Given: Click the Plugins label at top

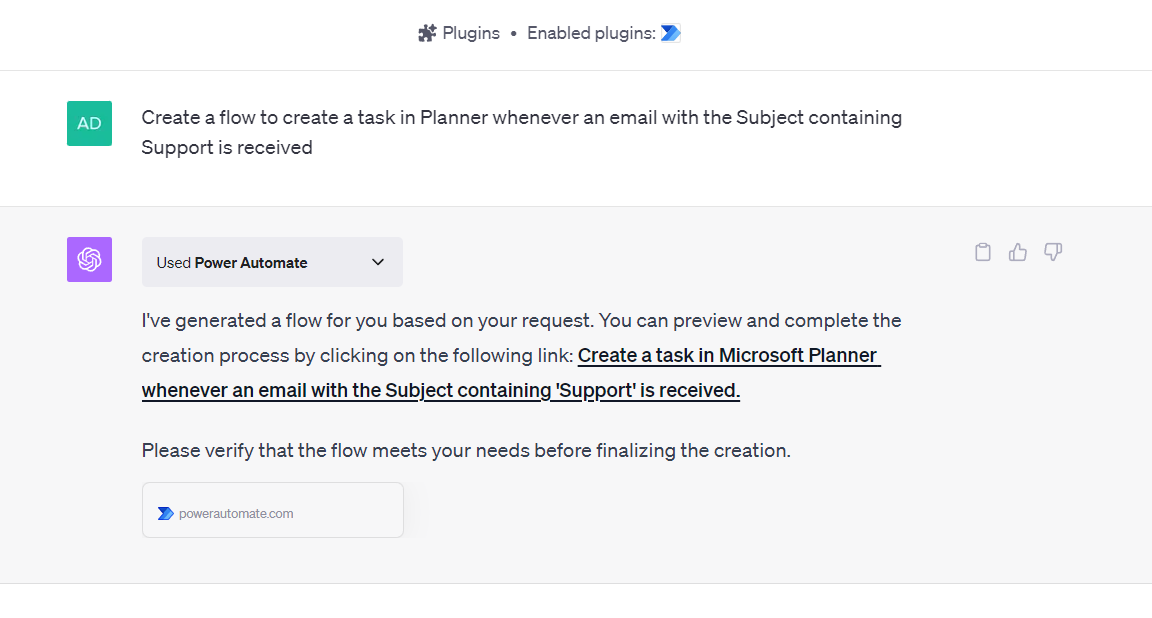Looking at the screenshot, I should click(x=471, y=33).
